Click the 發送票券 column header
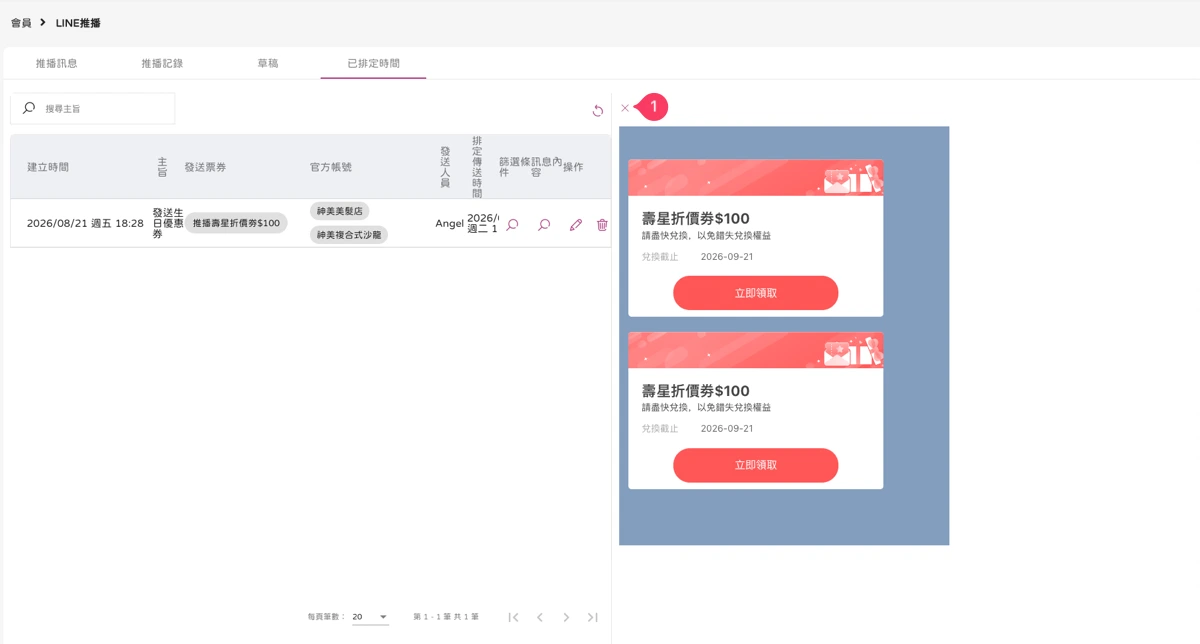The width and height of the screenshot is (1200, 644). (205, 167)
